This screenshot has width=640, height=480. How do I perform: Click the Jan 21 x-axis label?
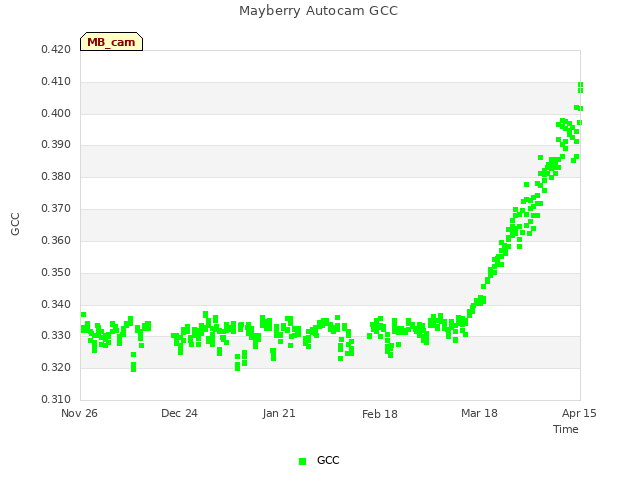279,413
